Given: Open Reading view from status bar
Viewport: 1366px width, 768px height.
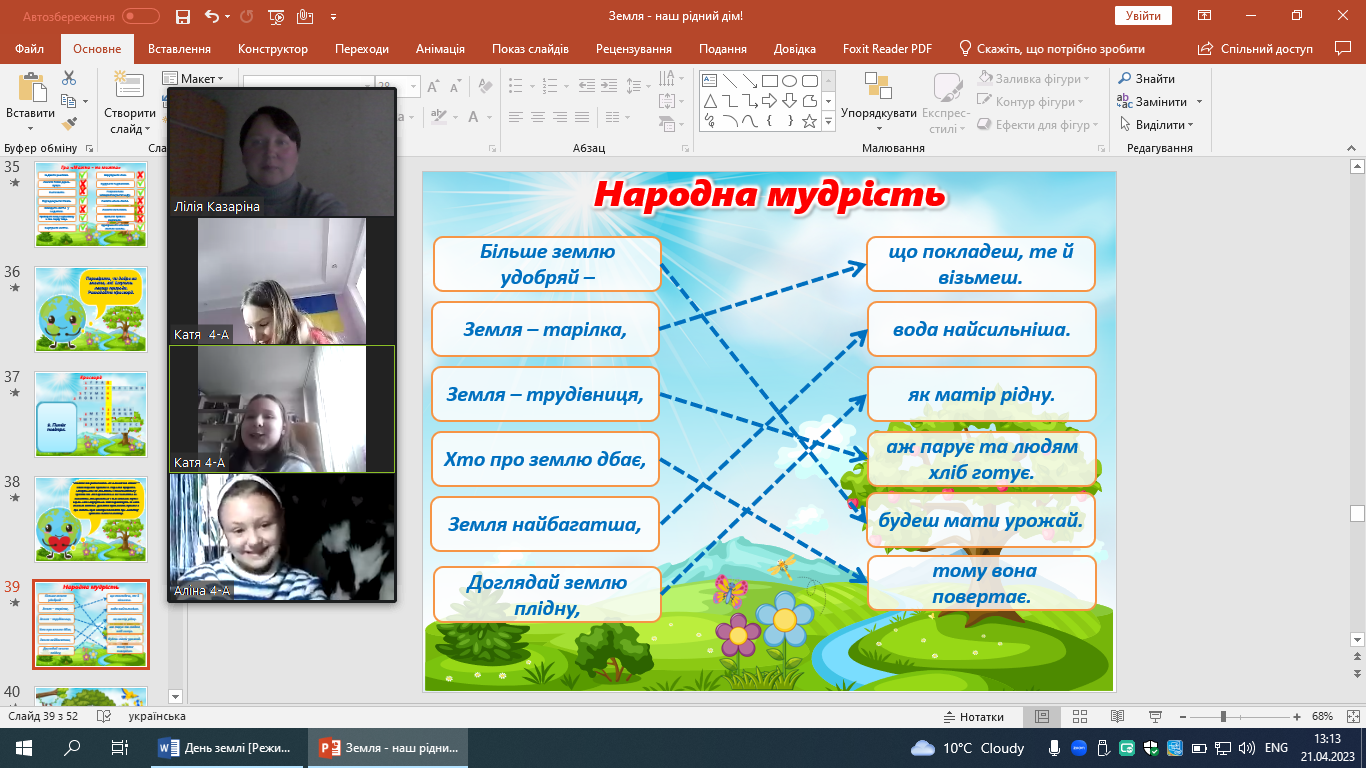Looking at the screenshot, I should pyautogui.click(x=1117, y=717).
